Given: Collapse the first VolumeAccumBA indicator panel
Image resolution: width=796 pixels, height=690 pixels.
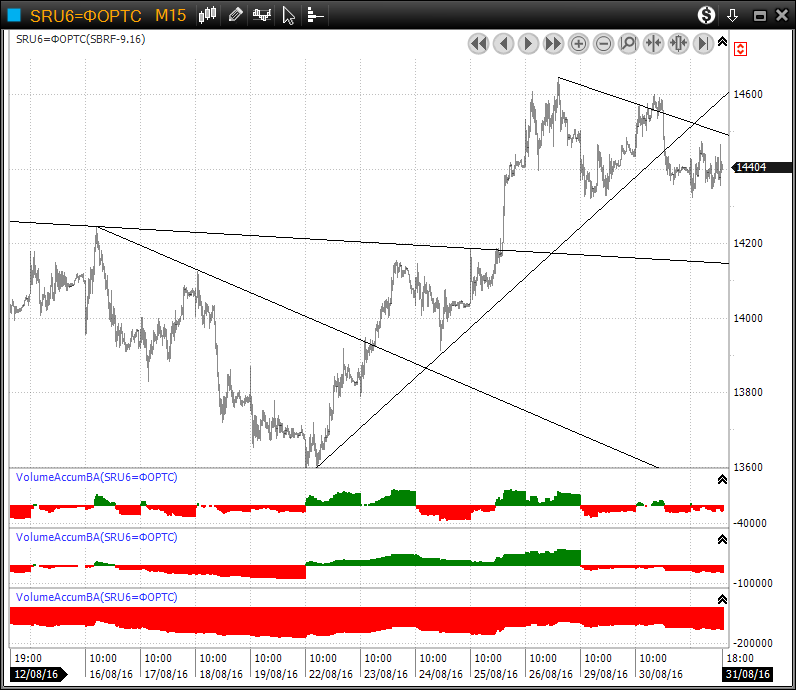Looking at the screenshot, I should point(722,480).
